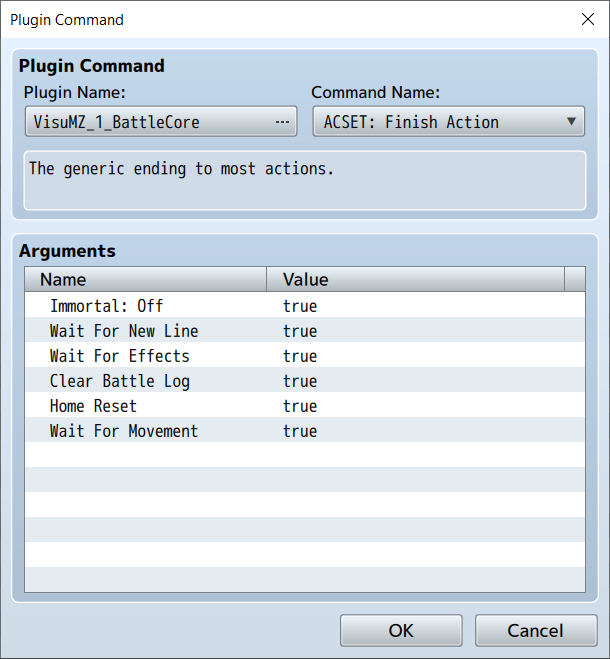
Task: Select the Wait For New Line argument
Action: point(124,331)
